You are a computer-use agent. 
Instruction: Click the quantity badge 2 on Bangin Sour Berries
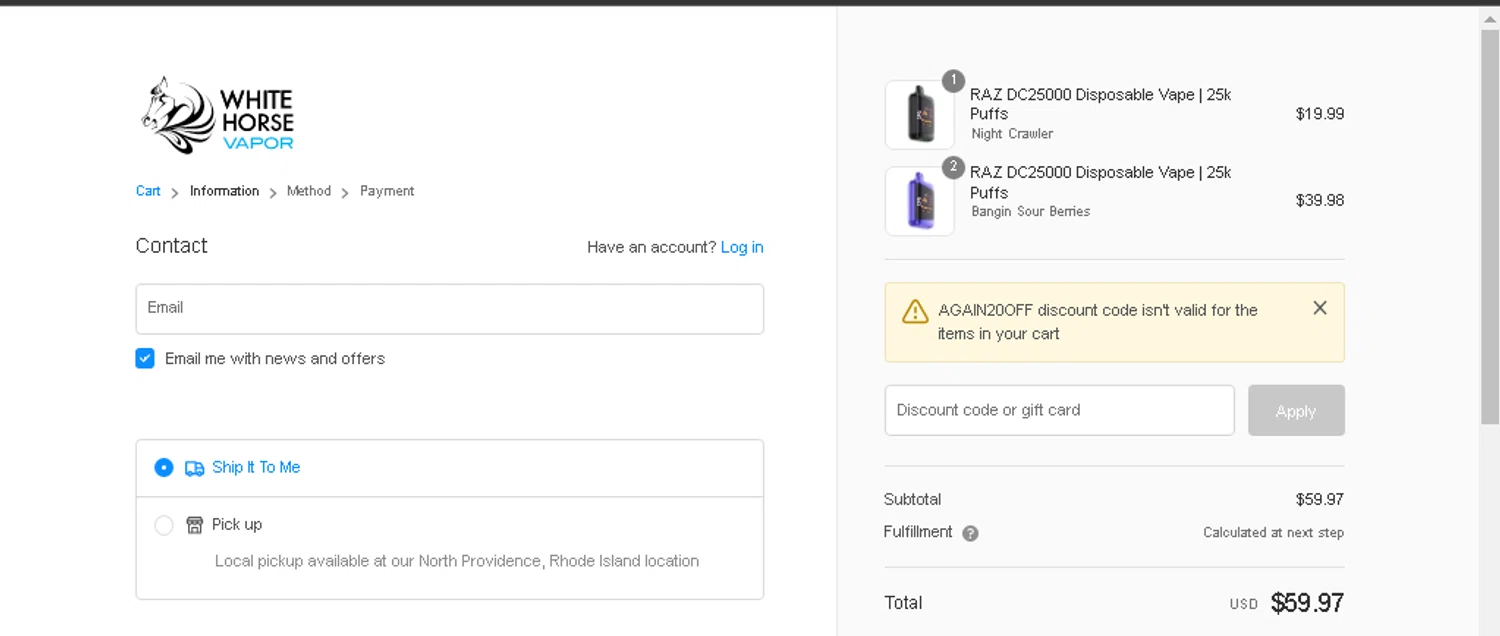[953, 167]
